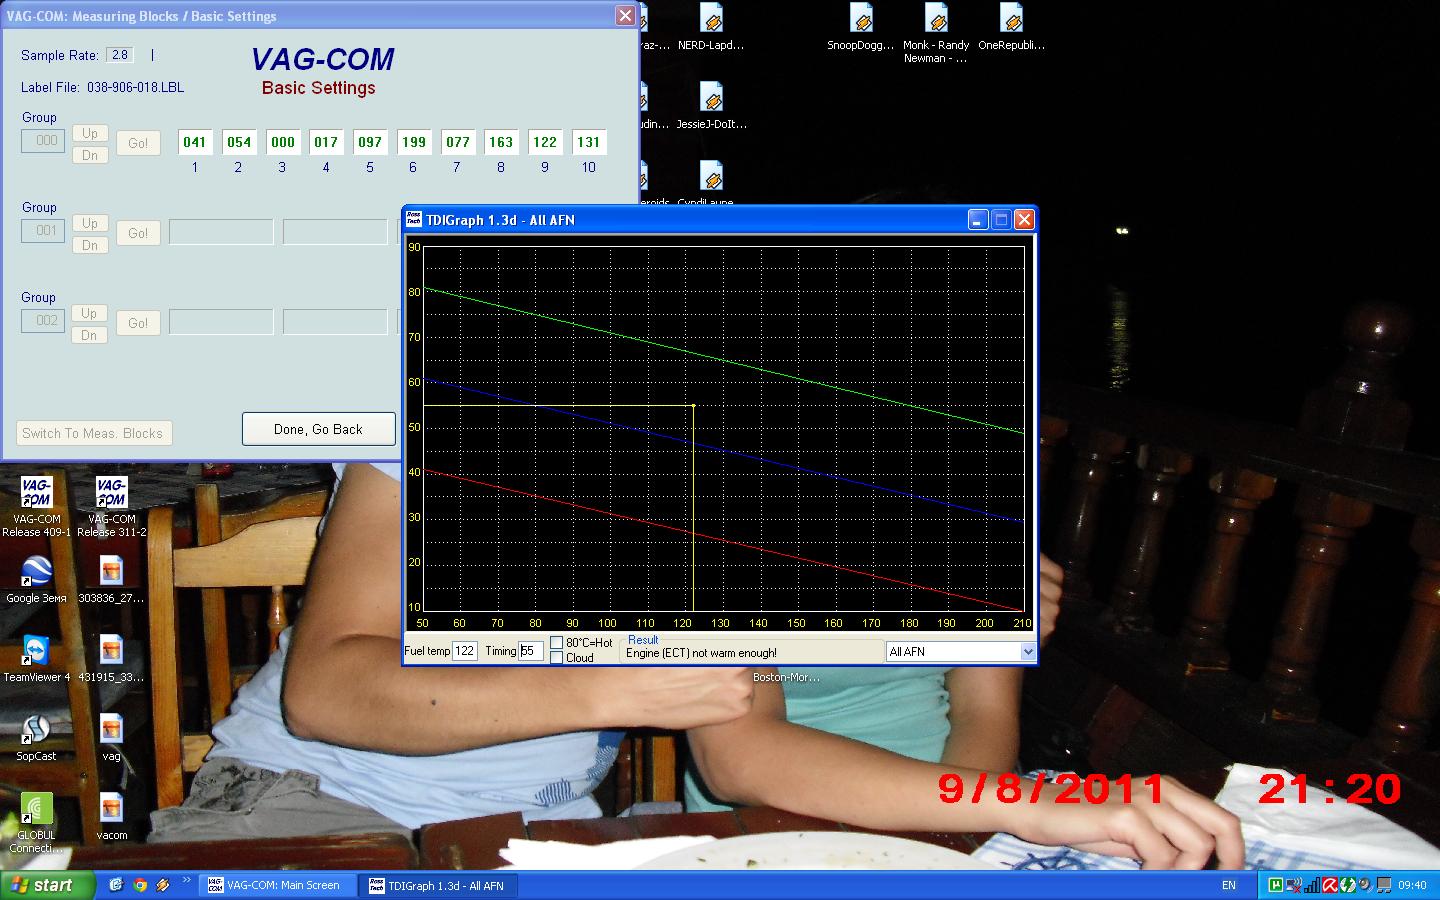Click measuring block value 163
This screenshot has height=900, width=1440.
(x=501, y=142)
